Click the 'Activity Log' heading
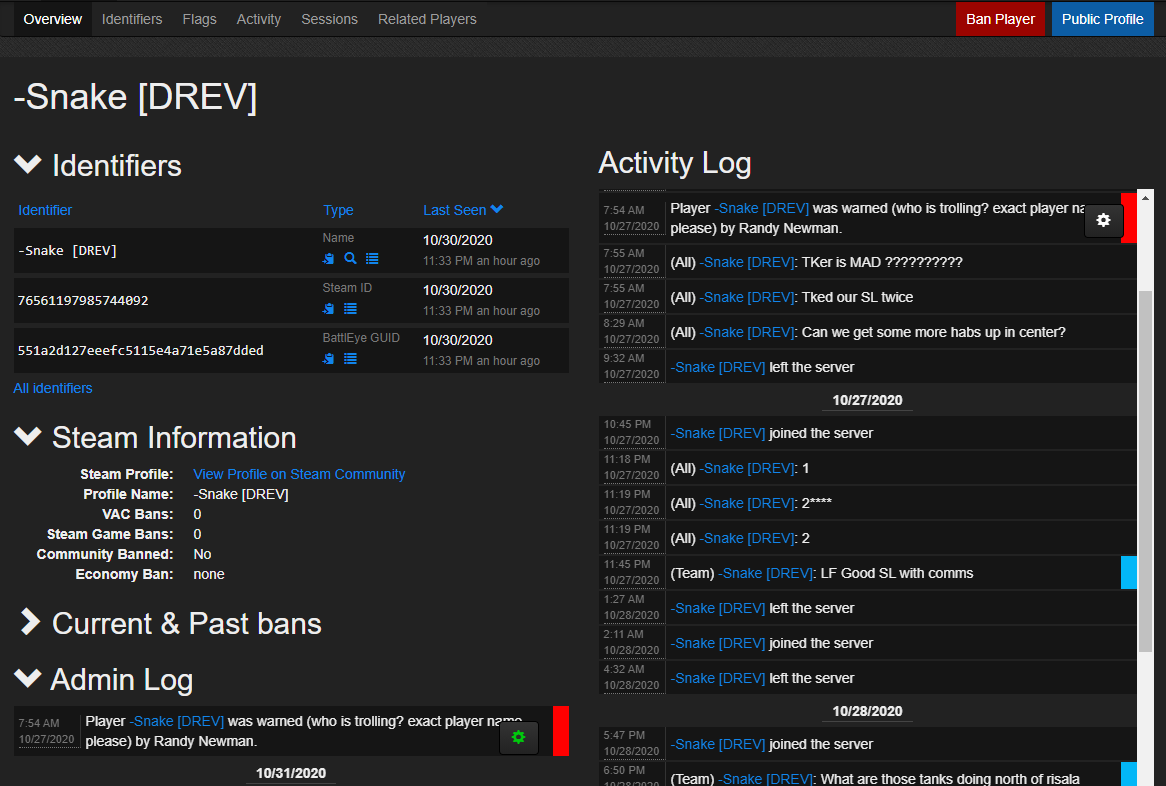Screen dimensions: 1166x786 (674, 163)
